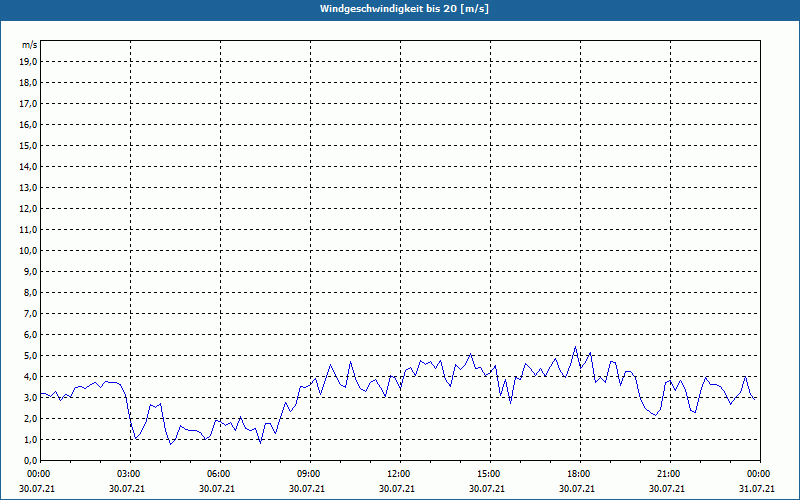Click the "m/s" unit label on the y-axis
Viewport: 800px width, 500px height.
[30, 45]
